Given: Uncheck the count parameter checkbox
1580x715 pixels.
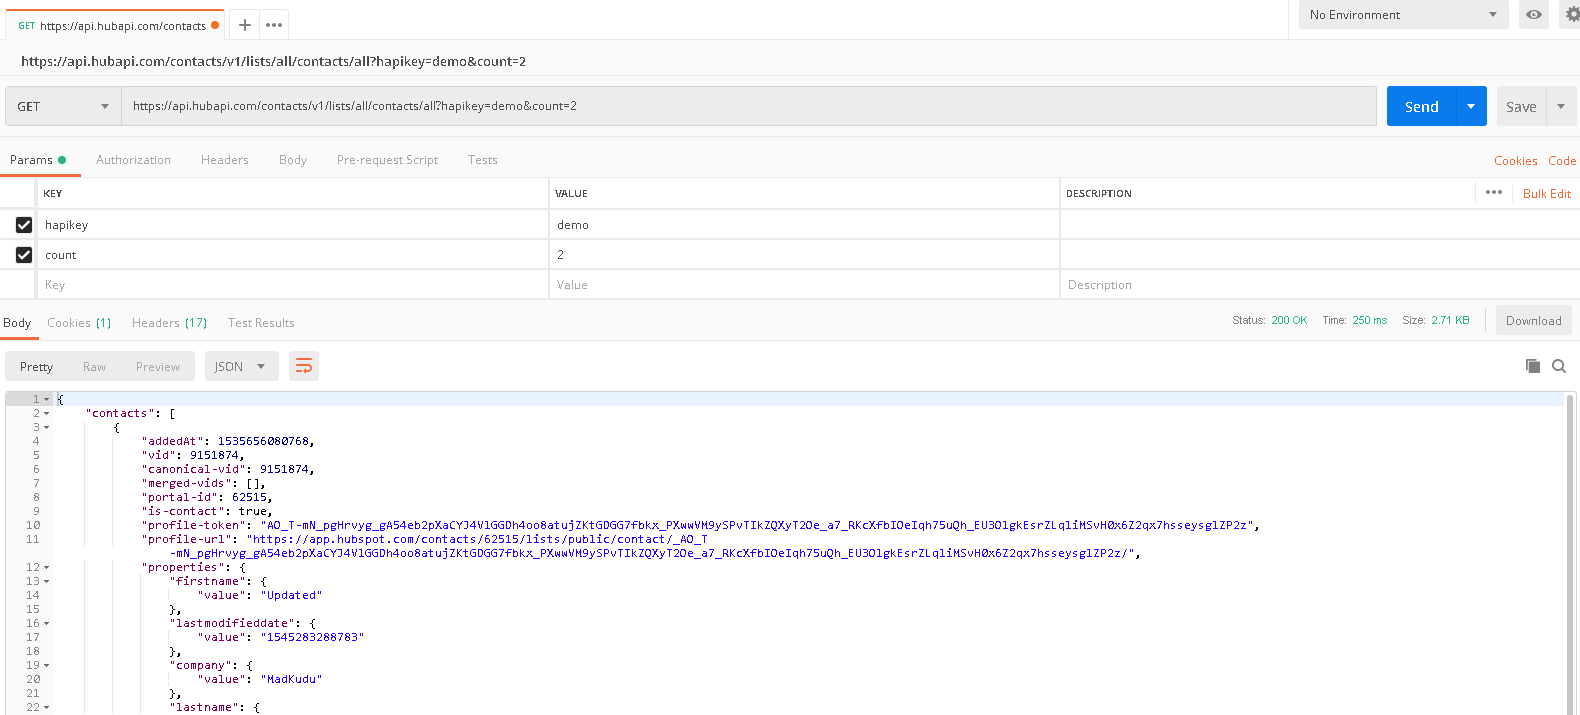Looking at the screenshot, I should tap(24, 255).
